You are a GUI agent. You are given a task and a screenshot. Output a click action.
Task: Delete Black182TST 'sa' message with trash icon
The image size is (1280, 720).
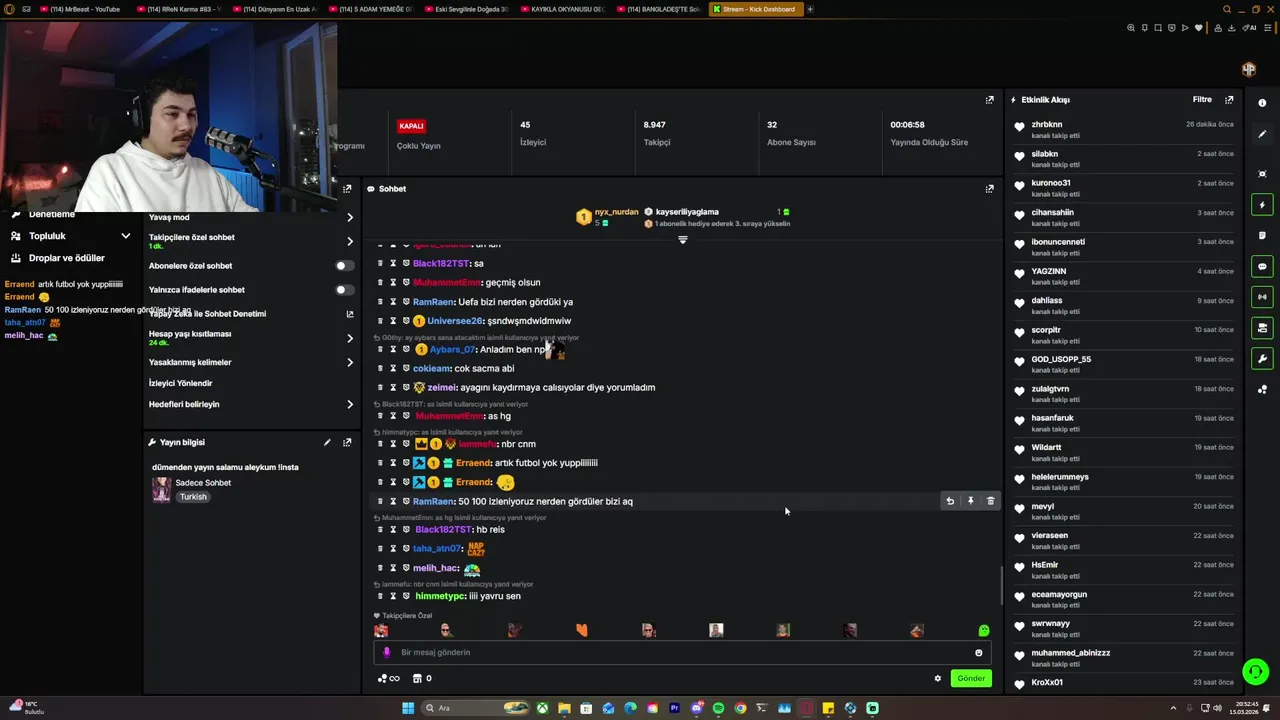pyautogui.click(x=380, y=263)
